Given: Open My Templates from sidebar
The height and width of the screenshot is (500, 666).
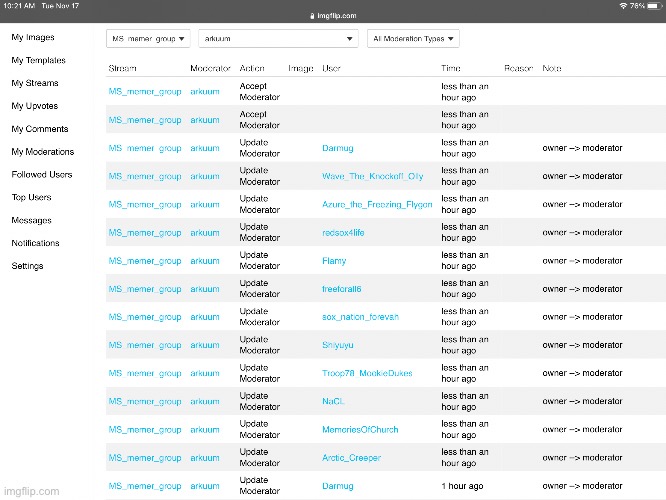Looking at the screenshot, I should (x=37, y=61).
